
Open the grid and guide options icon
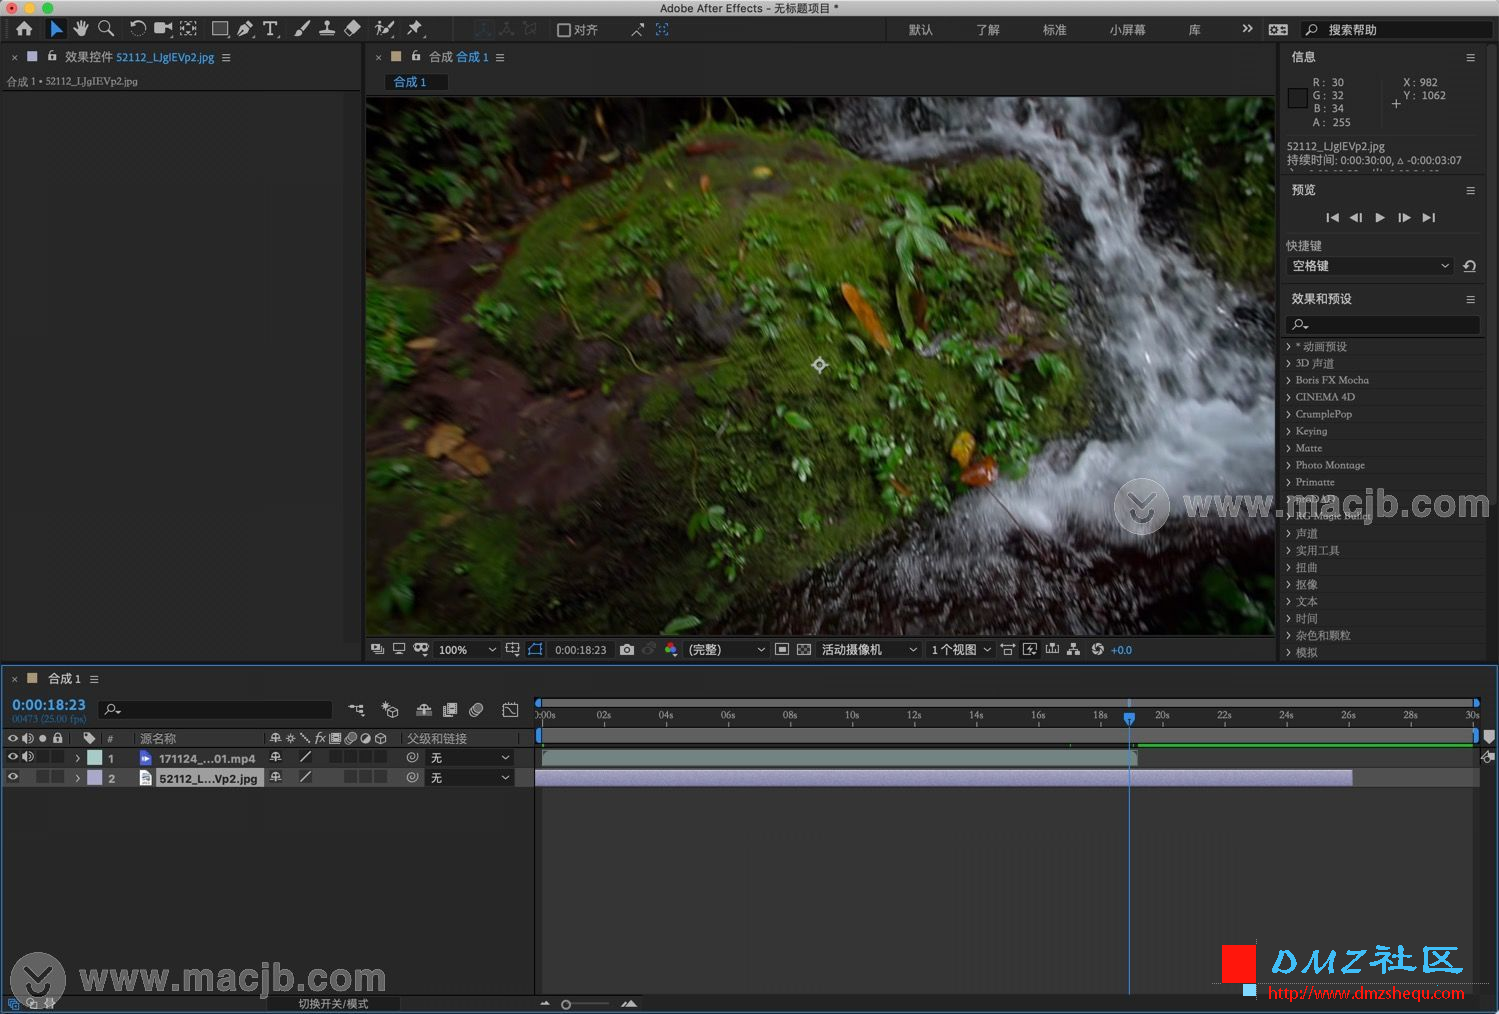[512, 650]
